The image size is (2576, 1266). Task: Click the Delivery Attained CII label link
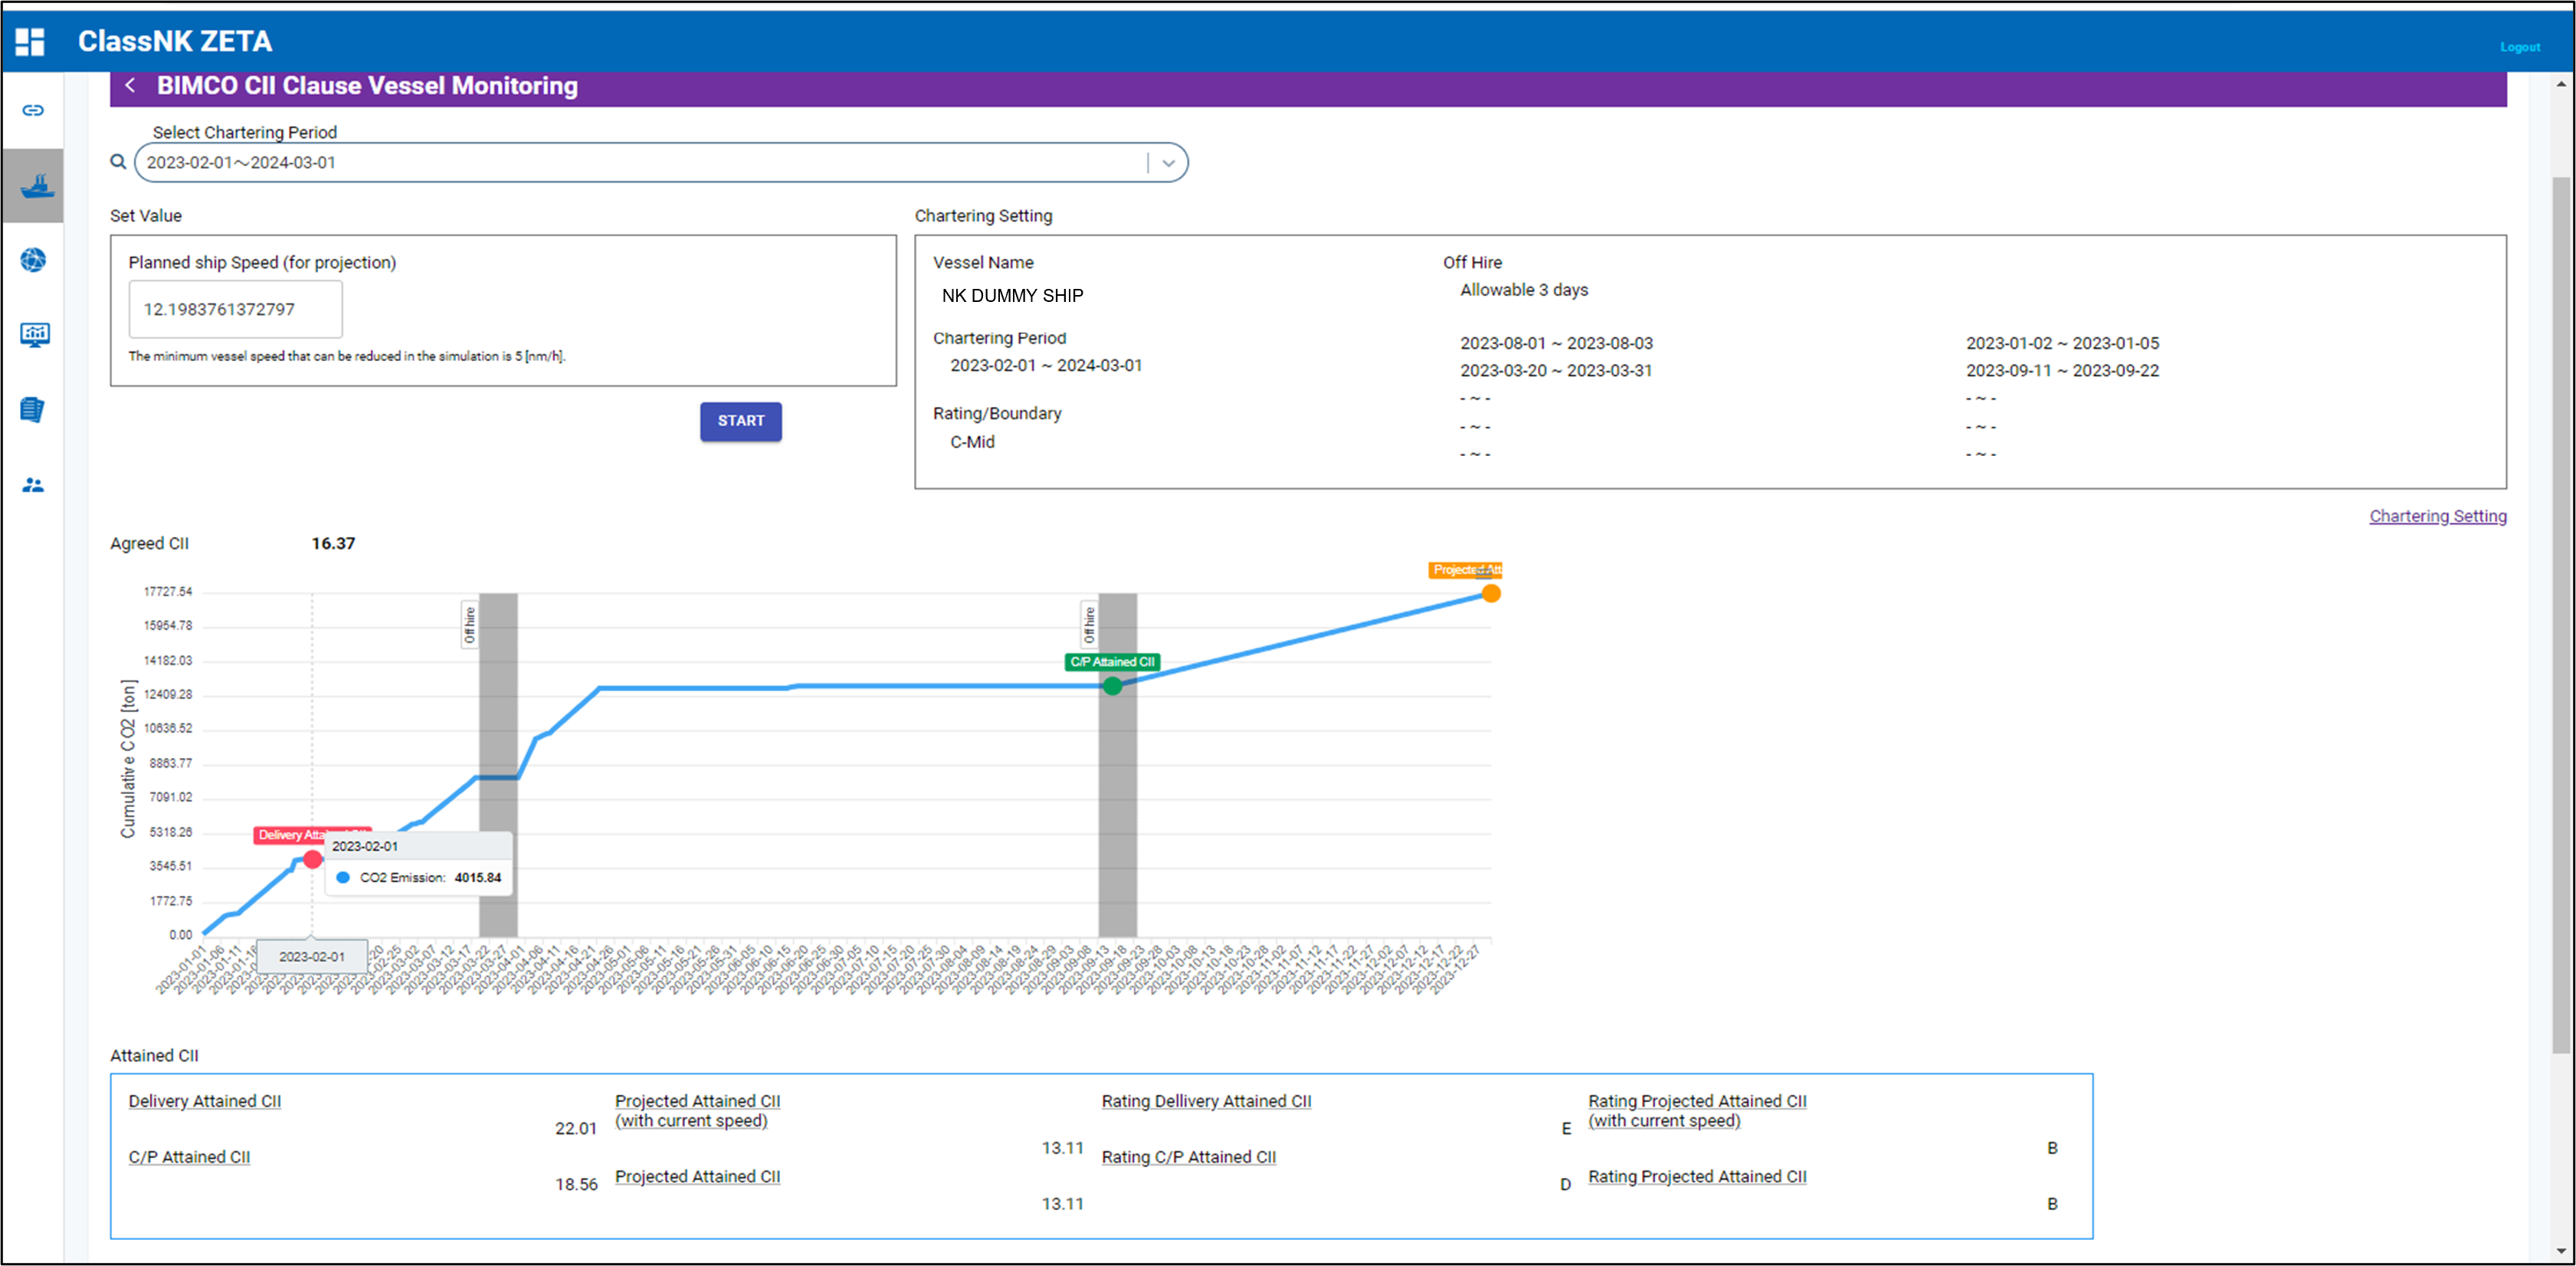pyautogui.click(x=205, y=1101)
